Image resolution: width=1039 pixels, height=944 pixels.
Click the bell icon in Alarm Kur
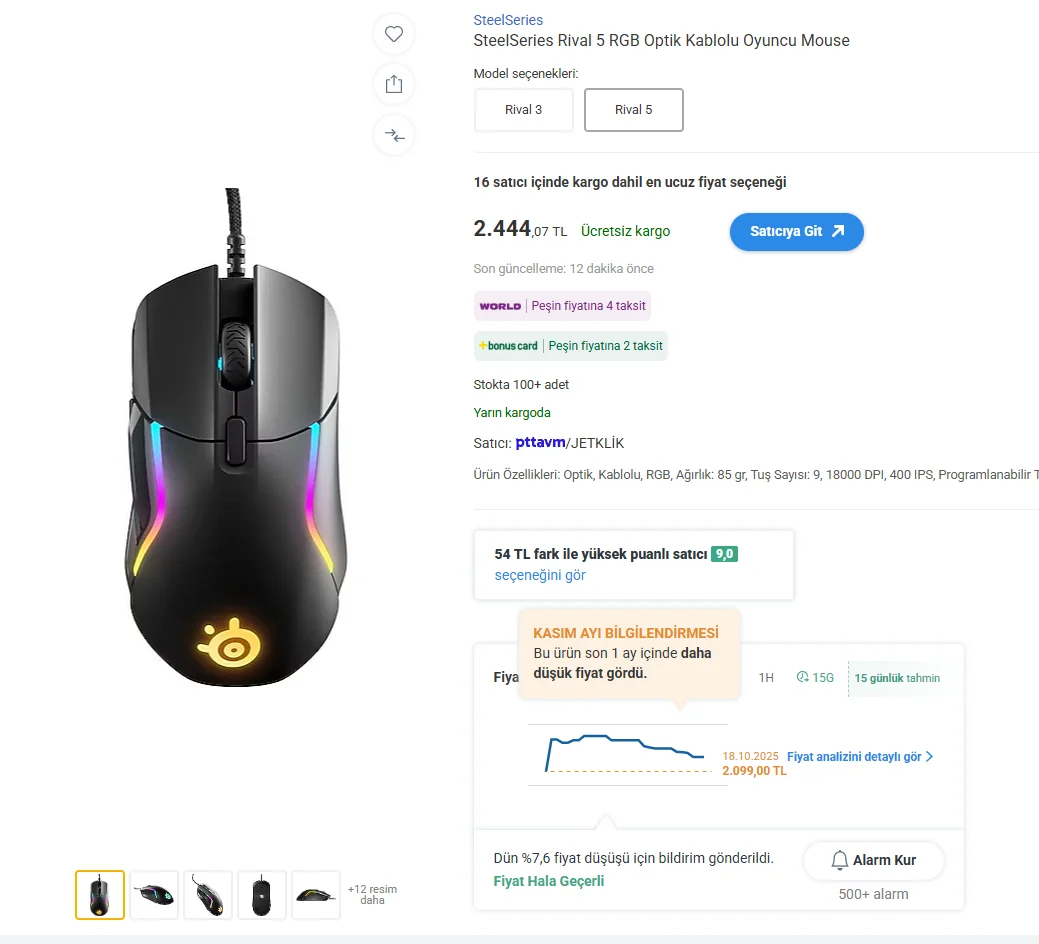coord(839,860)
